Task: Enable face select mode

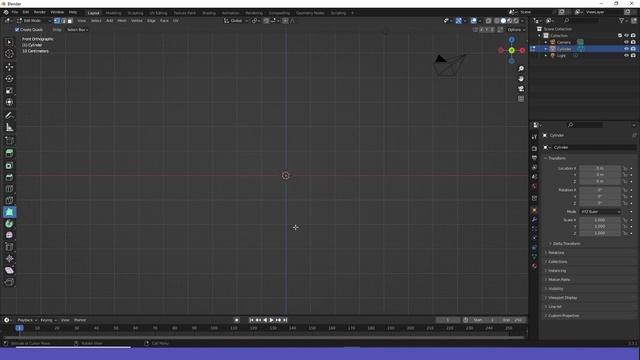Action: pos(70,20)
